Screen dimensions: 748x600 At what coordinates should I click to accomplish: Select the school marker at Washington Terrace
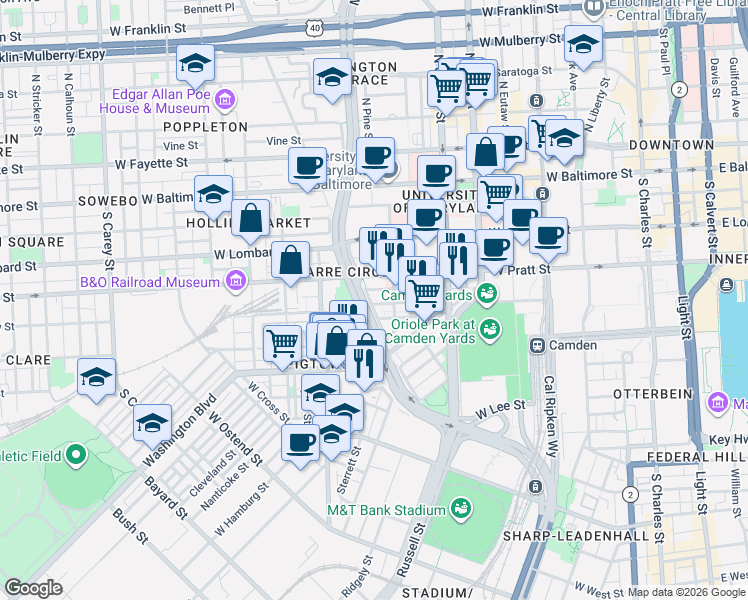click(x=332, y=79)
